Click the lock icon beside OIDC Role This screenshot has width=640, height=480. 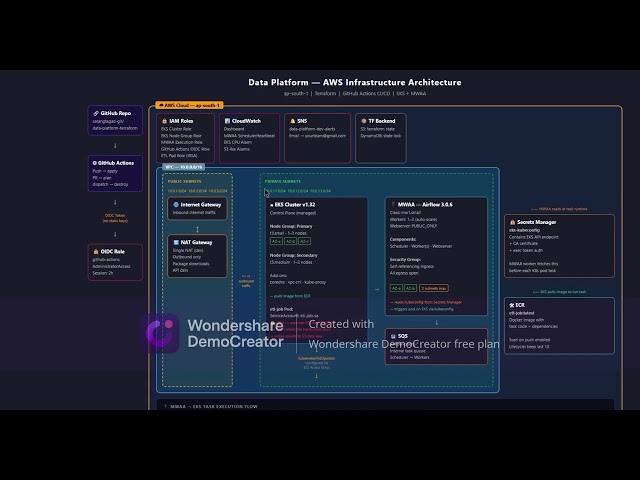coord(96,251)
